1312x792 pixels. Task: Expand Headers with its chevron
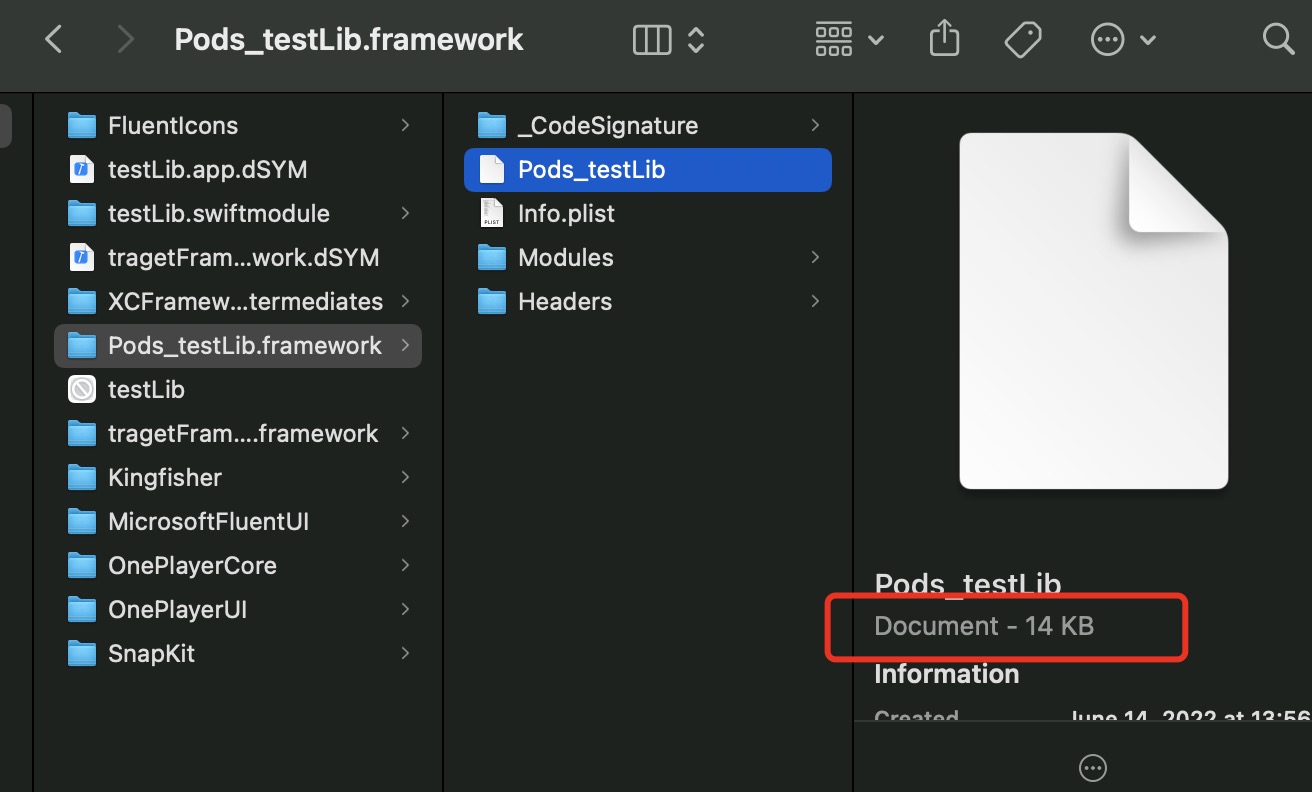815,301
